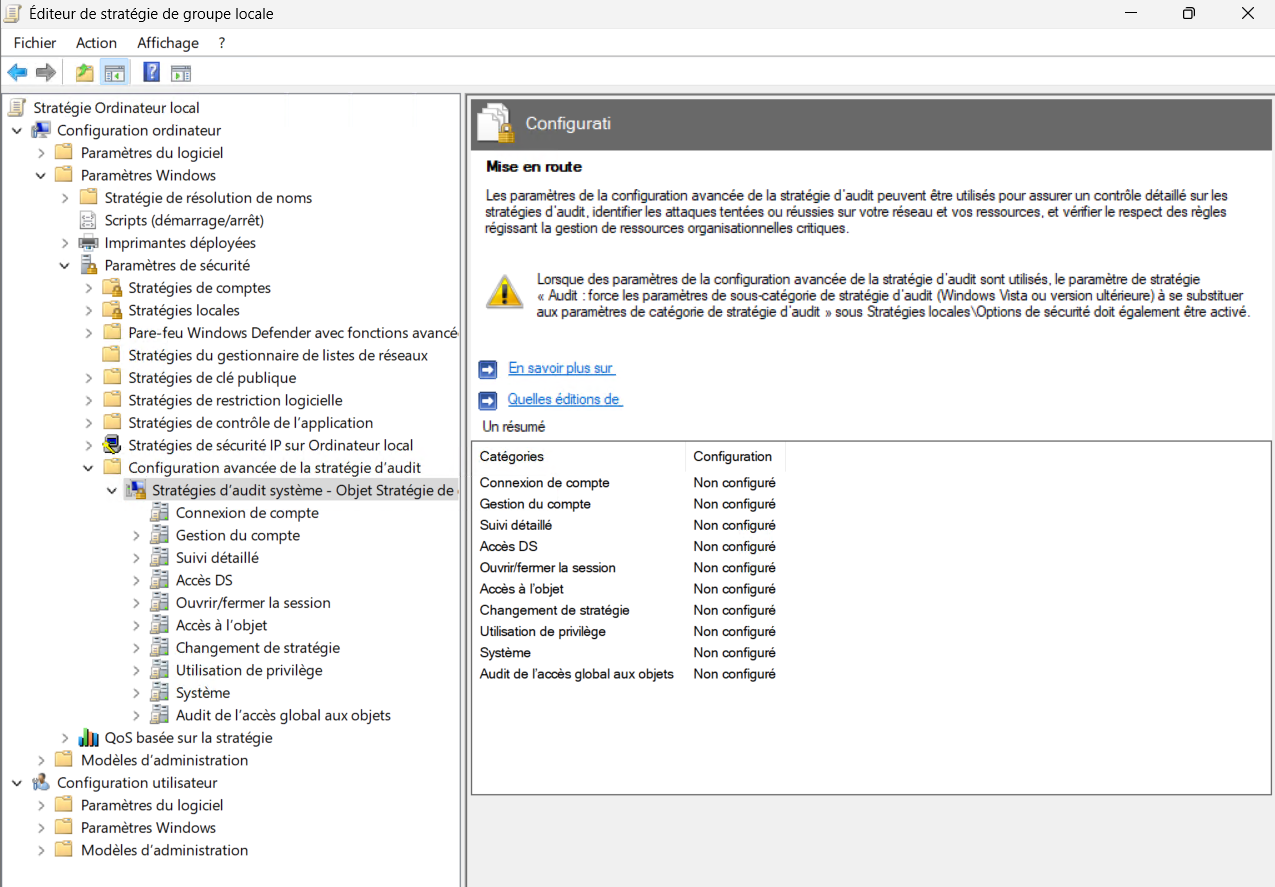
Task: Collapse the Configuration utilisateur node
Action: pos(17,783)
